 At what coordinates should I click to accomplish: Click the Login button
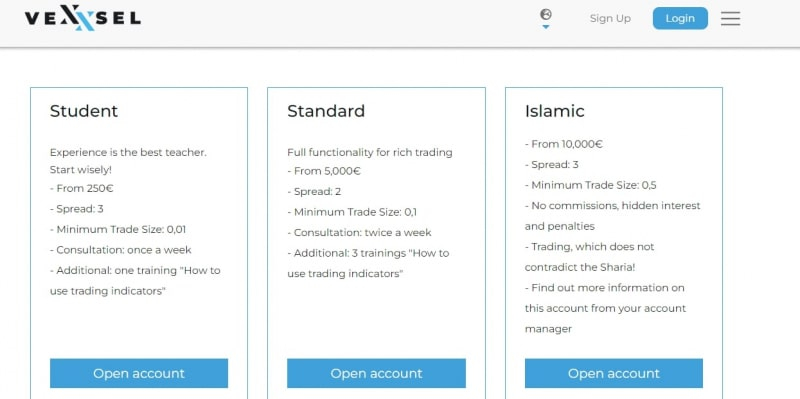pos(680,18)
